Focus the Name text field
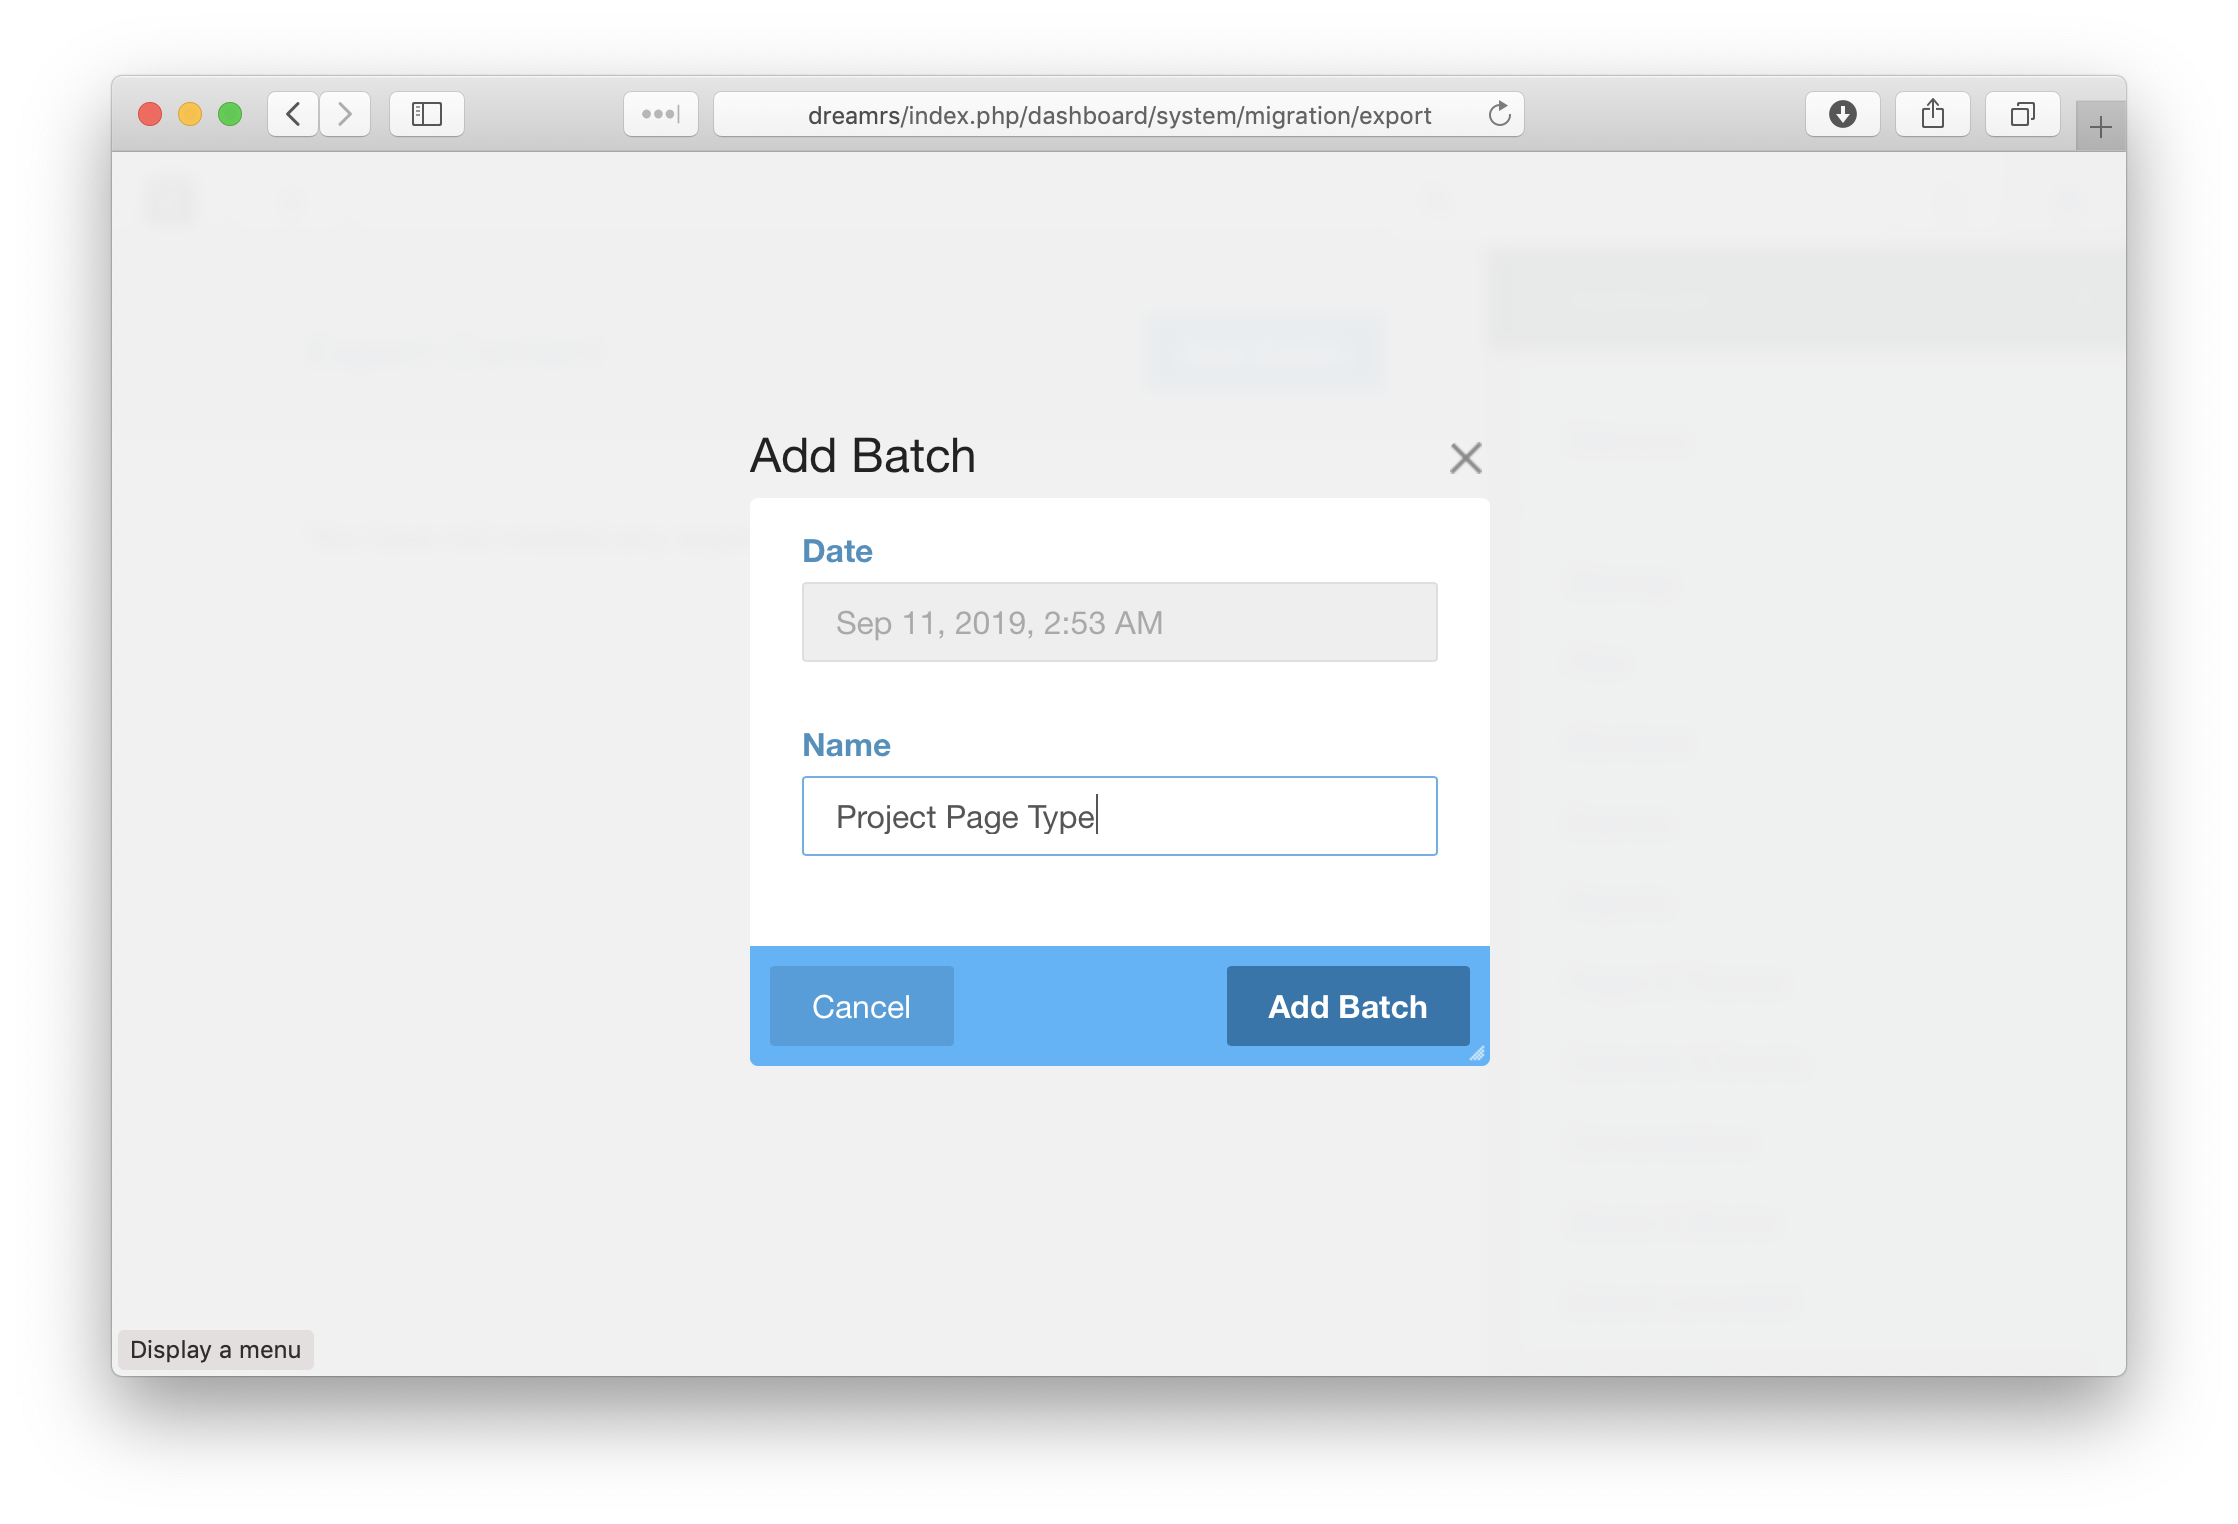The image size is (2238, 1524). (1119, 816)
